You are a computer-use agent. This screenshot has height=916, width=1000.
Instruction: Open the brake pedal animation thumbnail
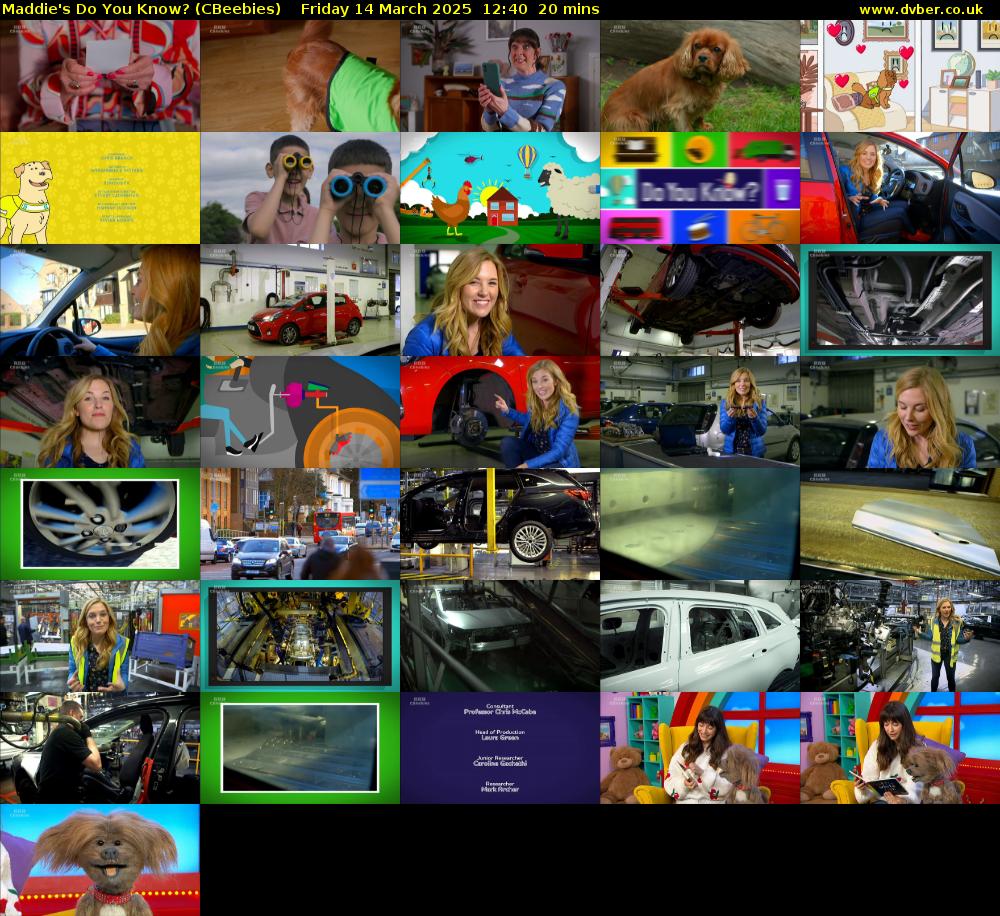[300, 412]
